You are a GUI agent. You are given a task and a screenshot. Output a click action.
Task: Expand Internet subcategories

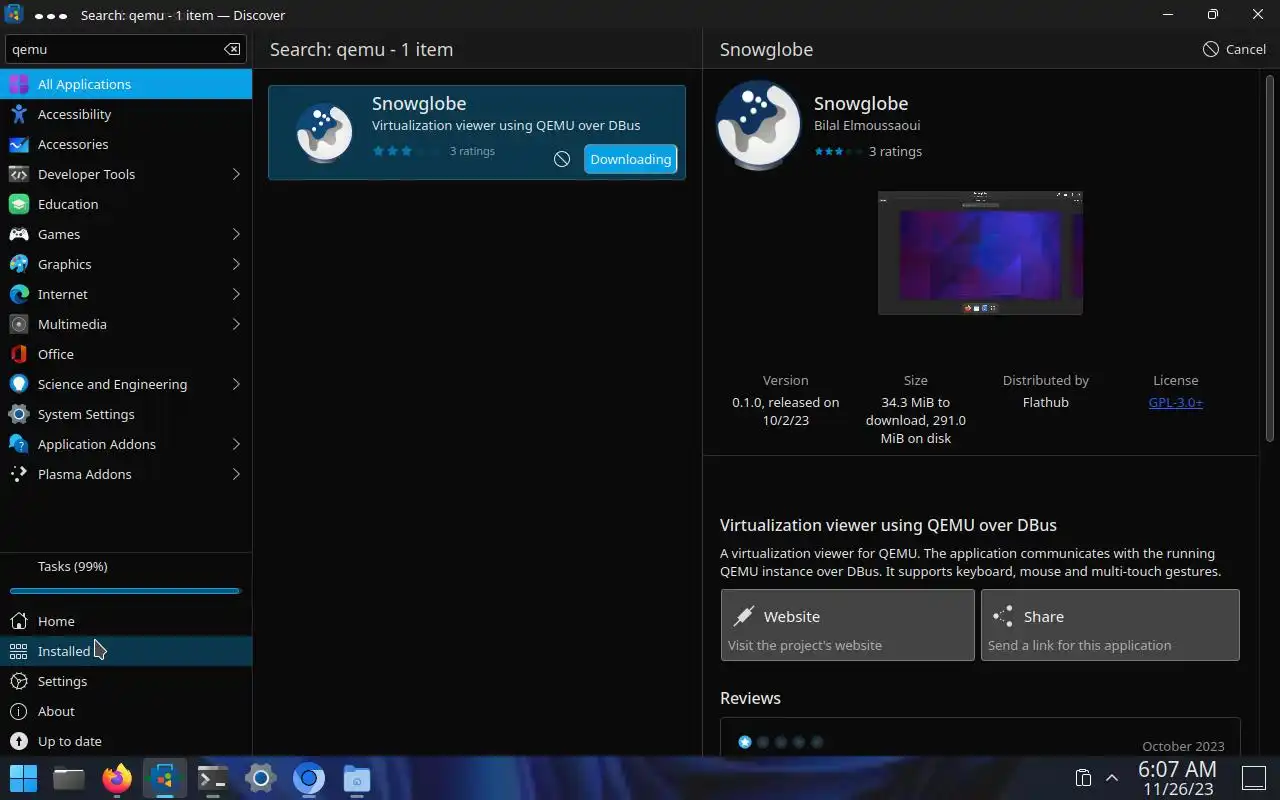click(236, 294)
